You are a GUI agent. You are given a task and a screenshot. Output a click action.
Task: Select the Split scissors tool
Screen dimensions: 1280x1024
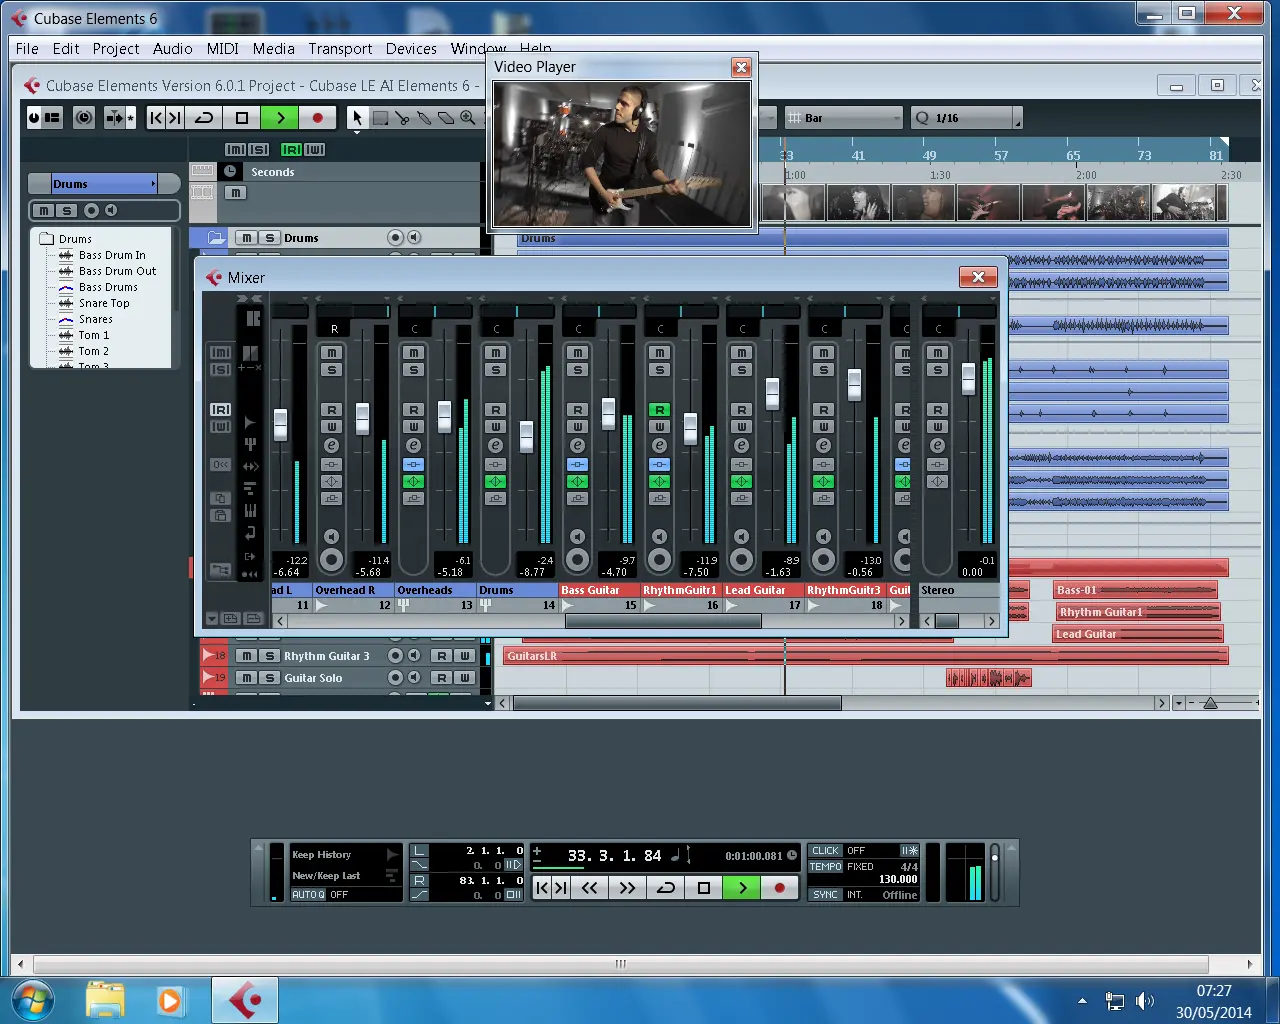coord(402,118)
